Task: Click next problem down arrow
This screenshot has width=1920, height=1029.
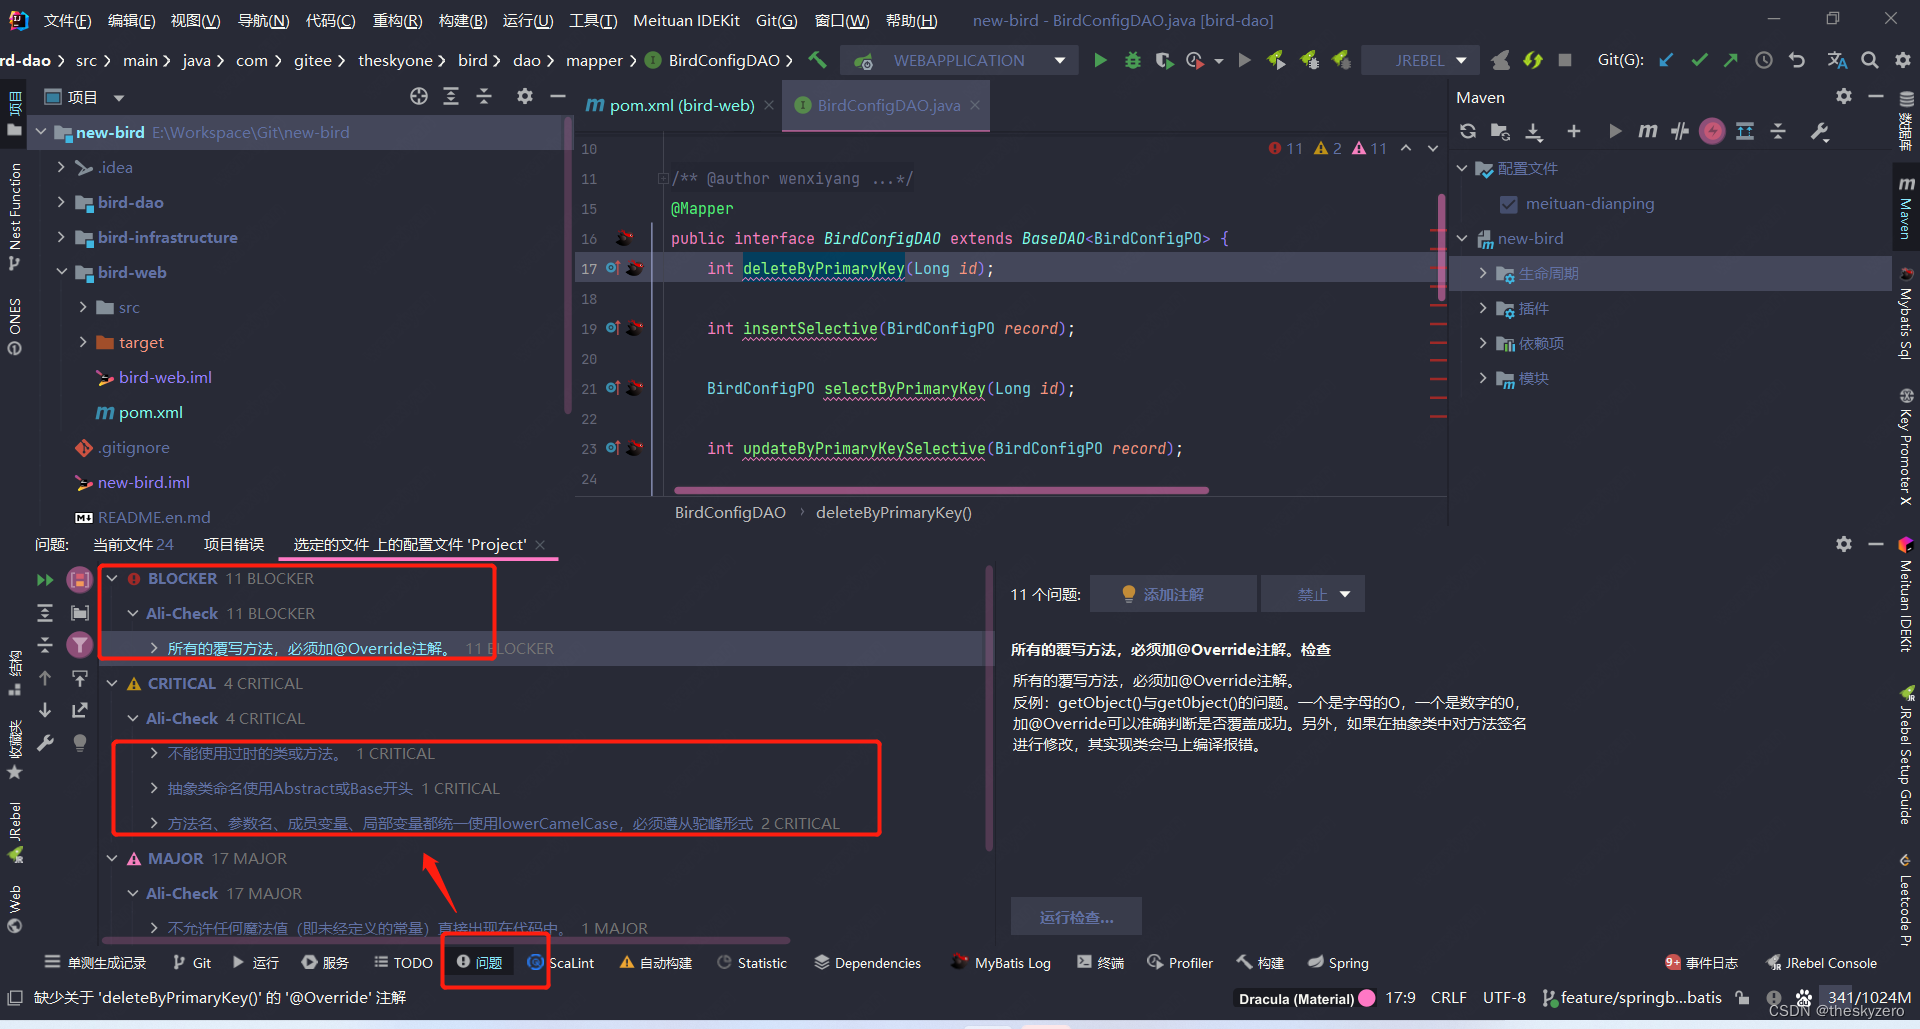Action: click(45, 710)
